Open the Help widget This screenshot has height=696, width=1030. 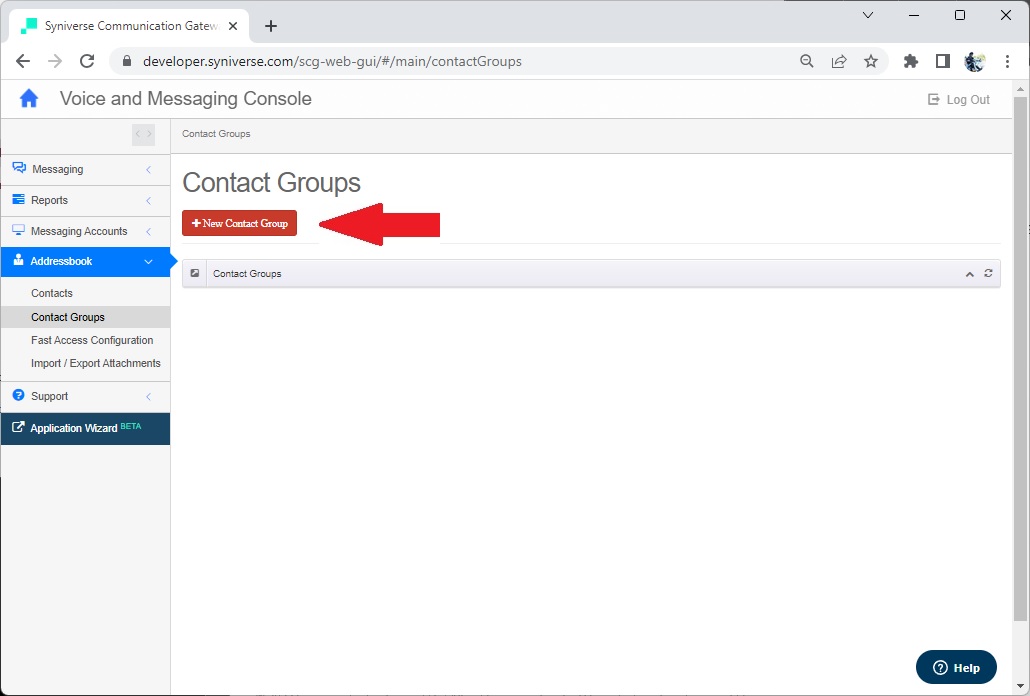[x=956, y=667]
